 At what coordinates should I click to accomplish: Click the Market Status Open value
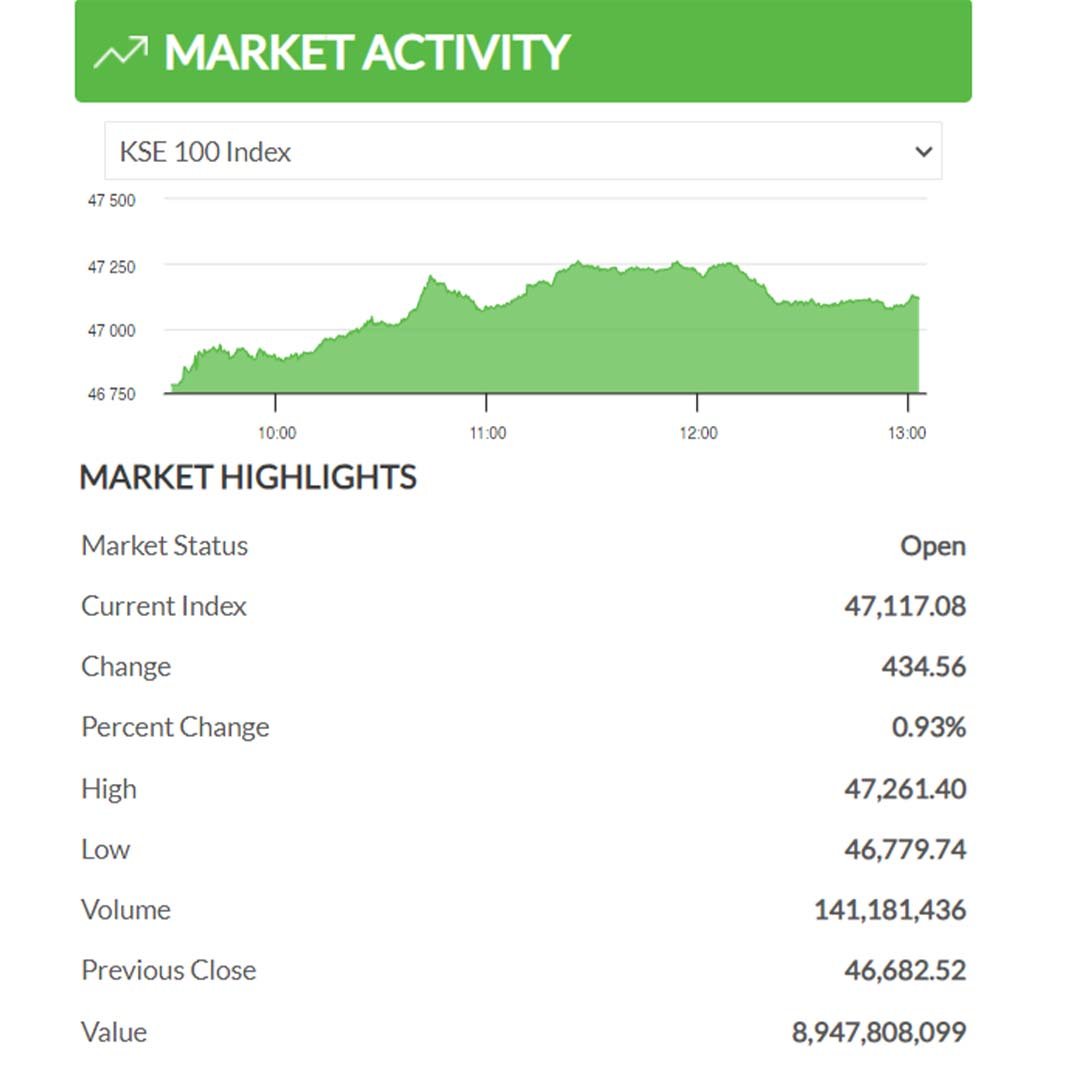point(932,546)
